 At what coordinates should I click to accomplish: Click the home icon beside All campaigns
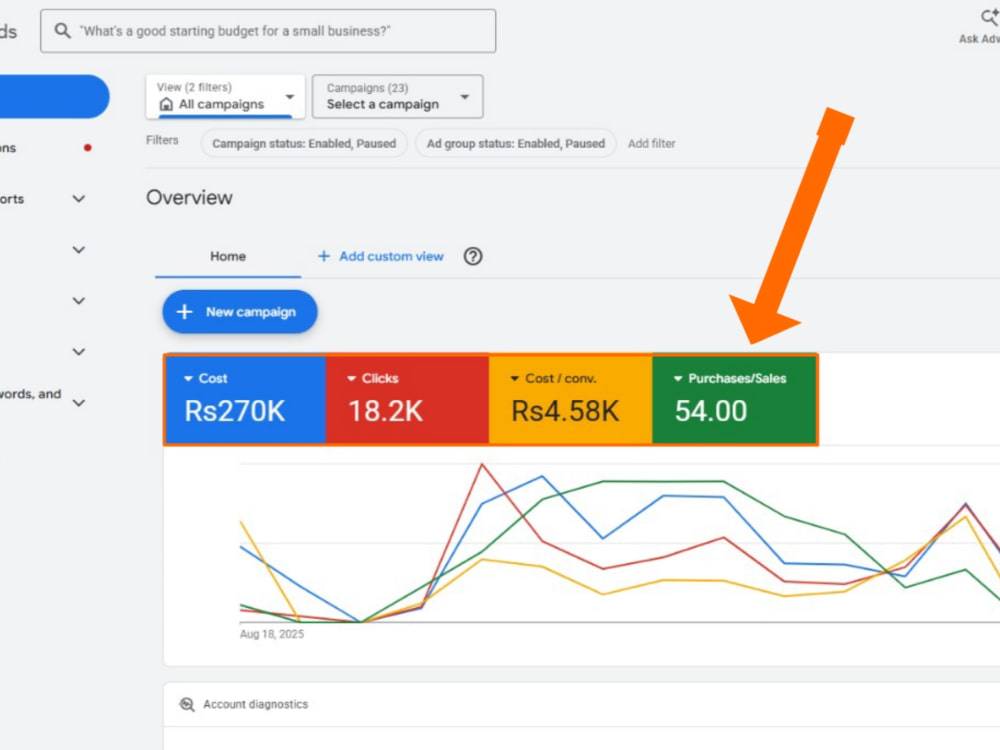point(166,104)
